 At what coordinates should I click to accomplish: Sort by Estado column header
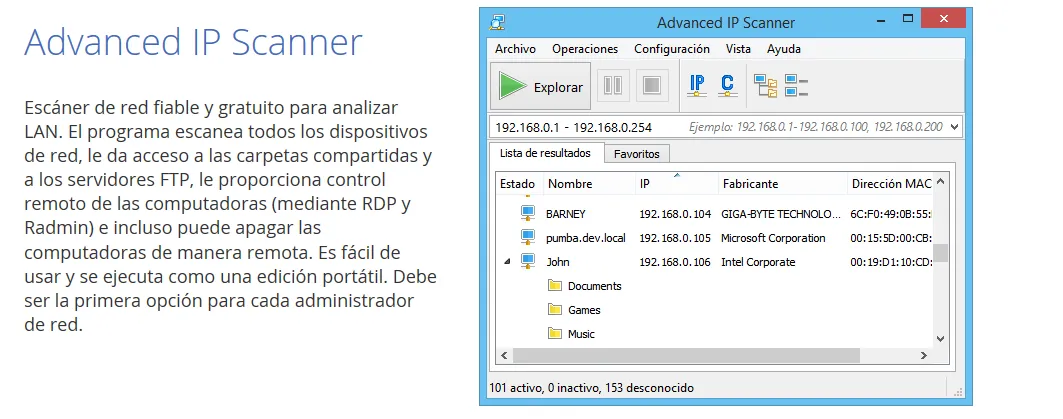pyautogui.click(x=518, y=184)
